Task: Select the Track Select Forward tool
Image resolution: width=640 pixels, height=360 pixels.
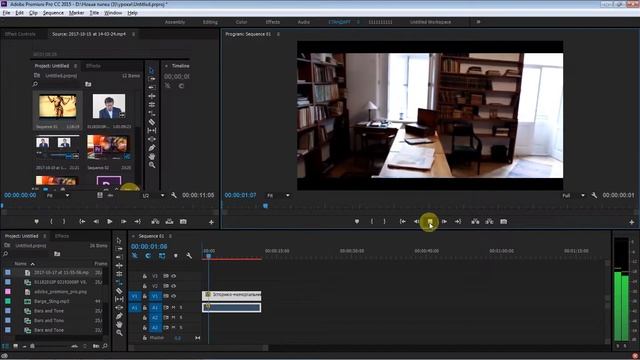Action: (119, 249)
